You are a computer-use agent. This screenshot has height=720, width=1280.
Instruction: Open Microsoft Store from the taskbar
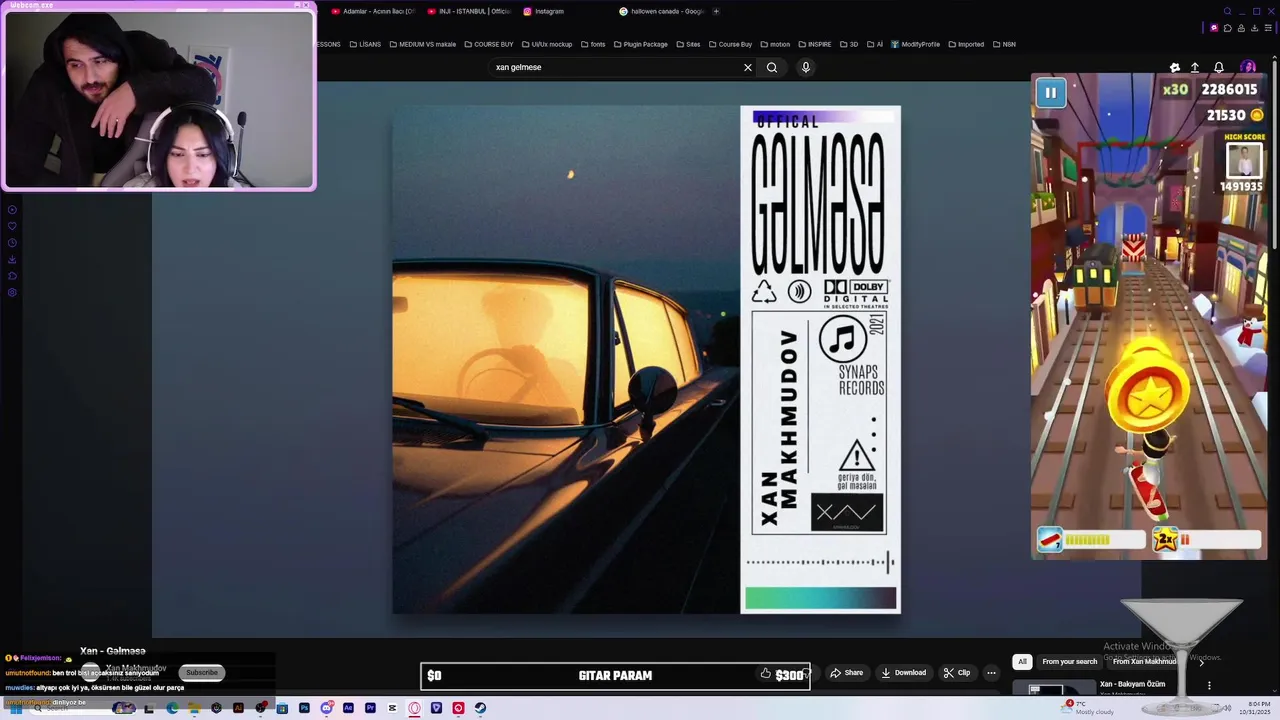click(x=282, y=708)
